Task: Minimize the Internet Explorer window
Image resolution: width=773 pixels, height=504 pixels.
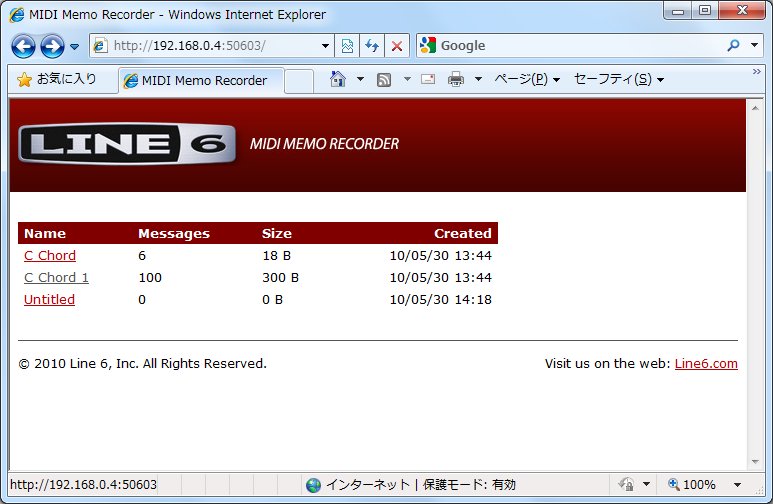Action: click(x=678, y=11)
